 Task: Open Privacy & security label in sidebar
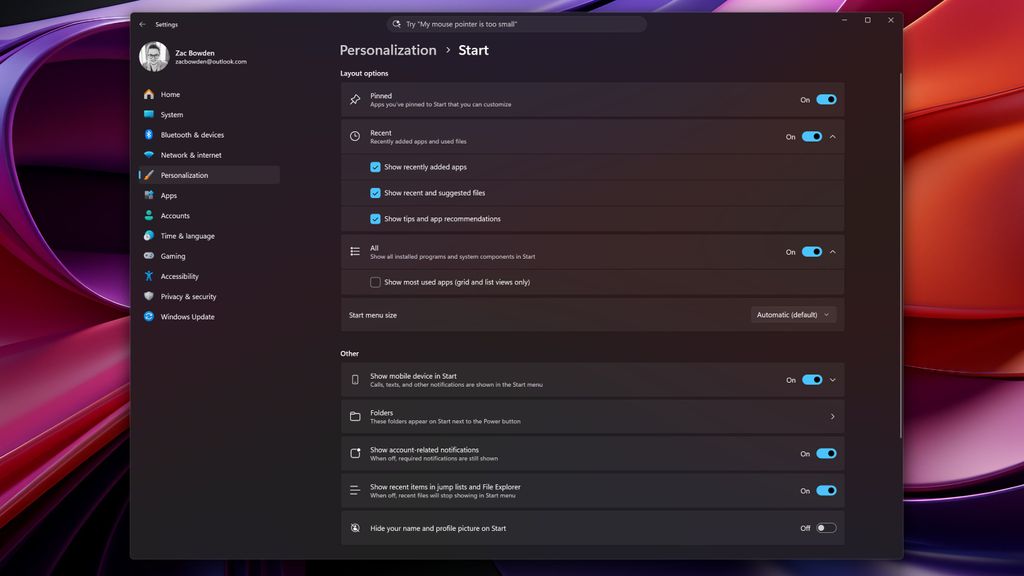[x=188, y=296]
